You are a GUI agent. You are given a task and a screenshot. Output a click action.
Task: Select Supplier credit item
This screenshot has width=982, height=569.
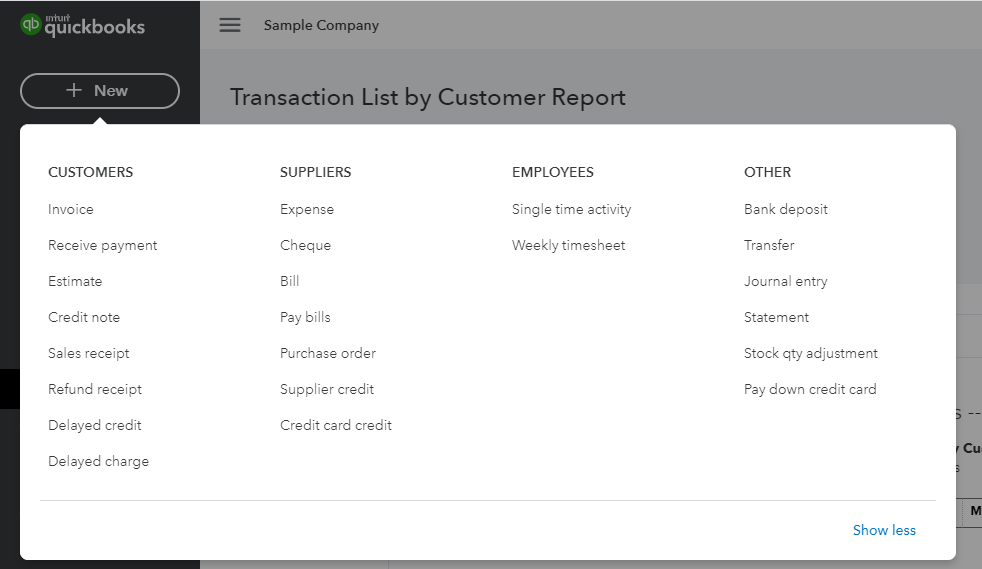click(x=327, y=389)
